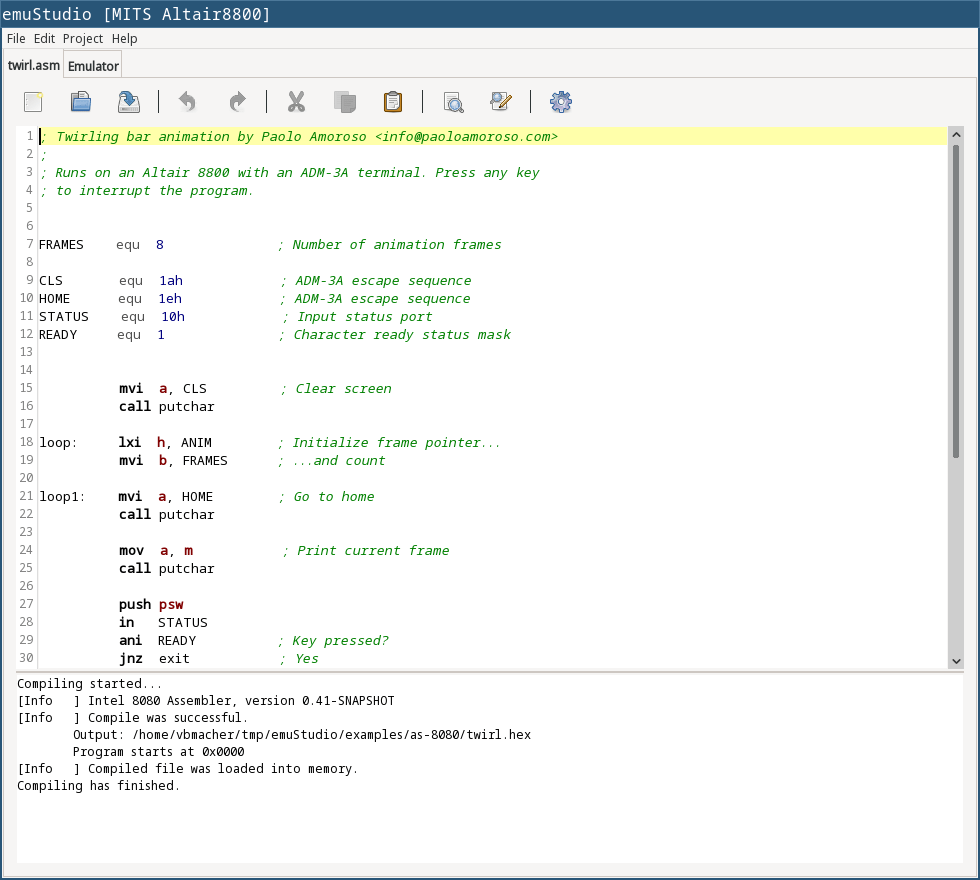Redo the last undone edit
The image size is (980, 880).
[x=238, y=102]
